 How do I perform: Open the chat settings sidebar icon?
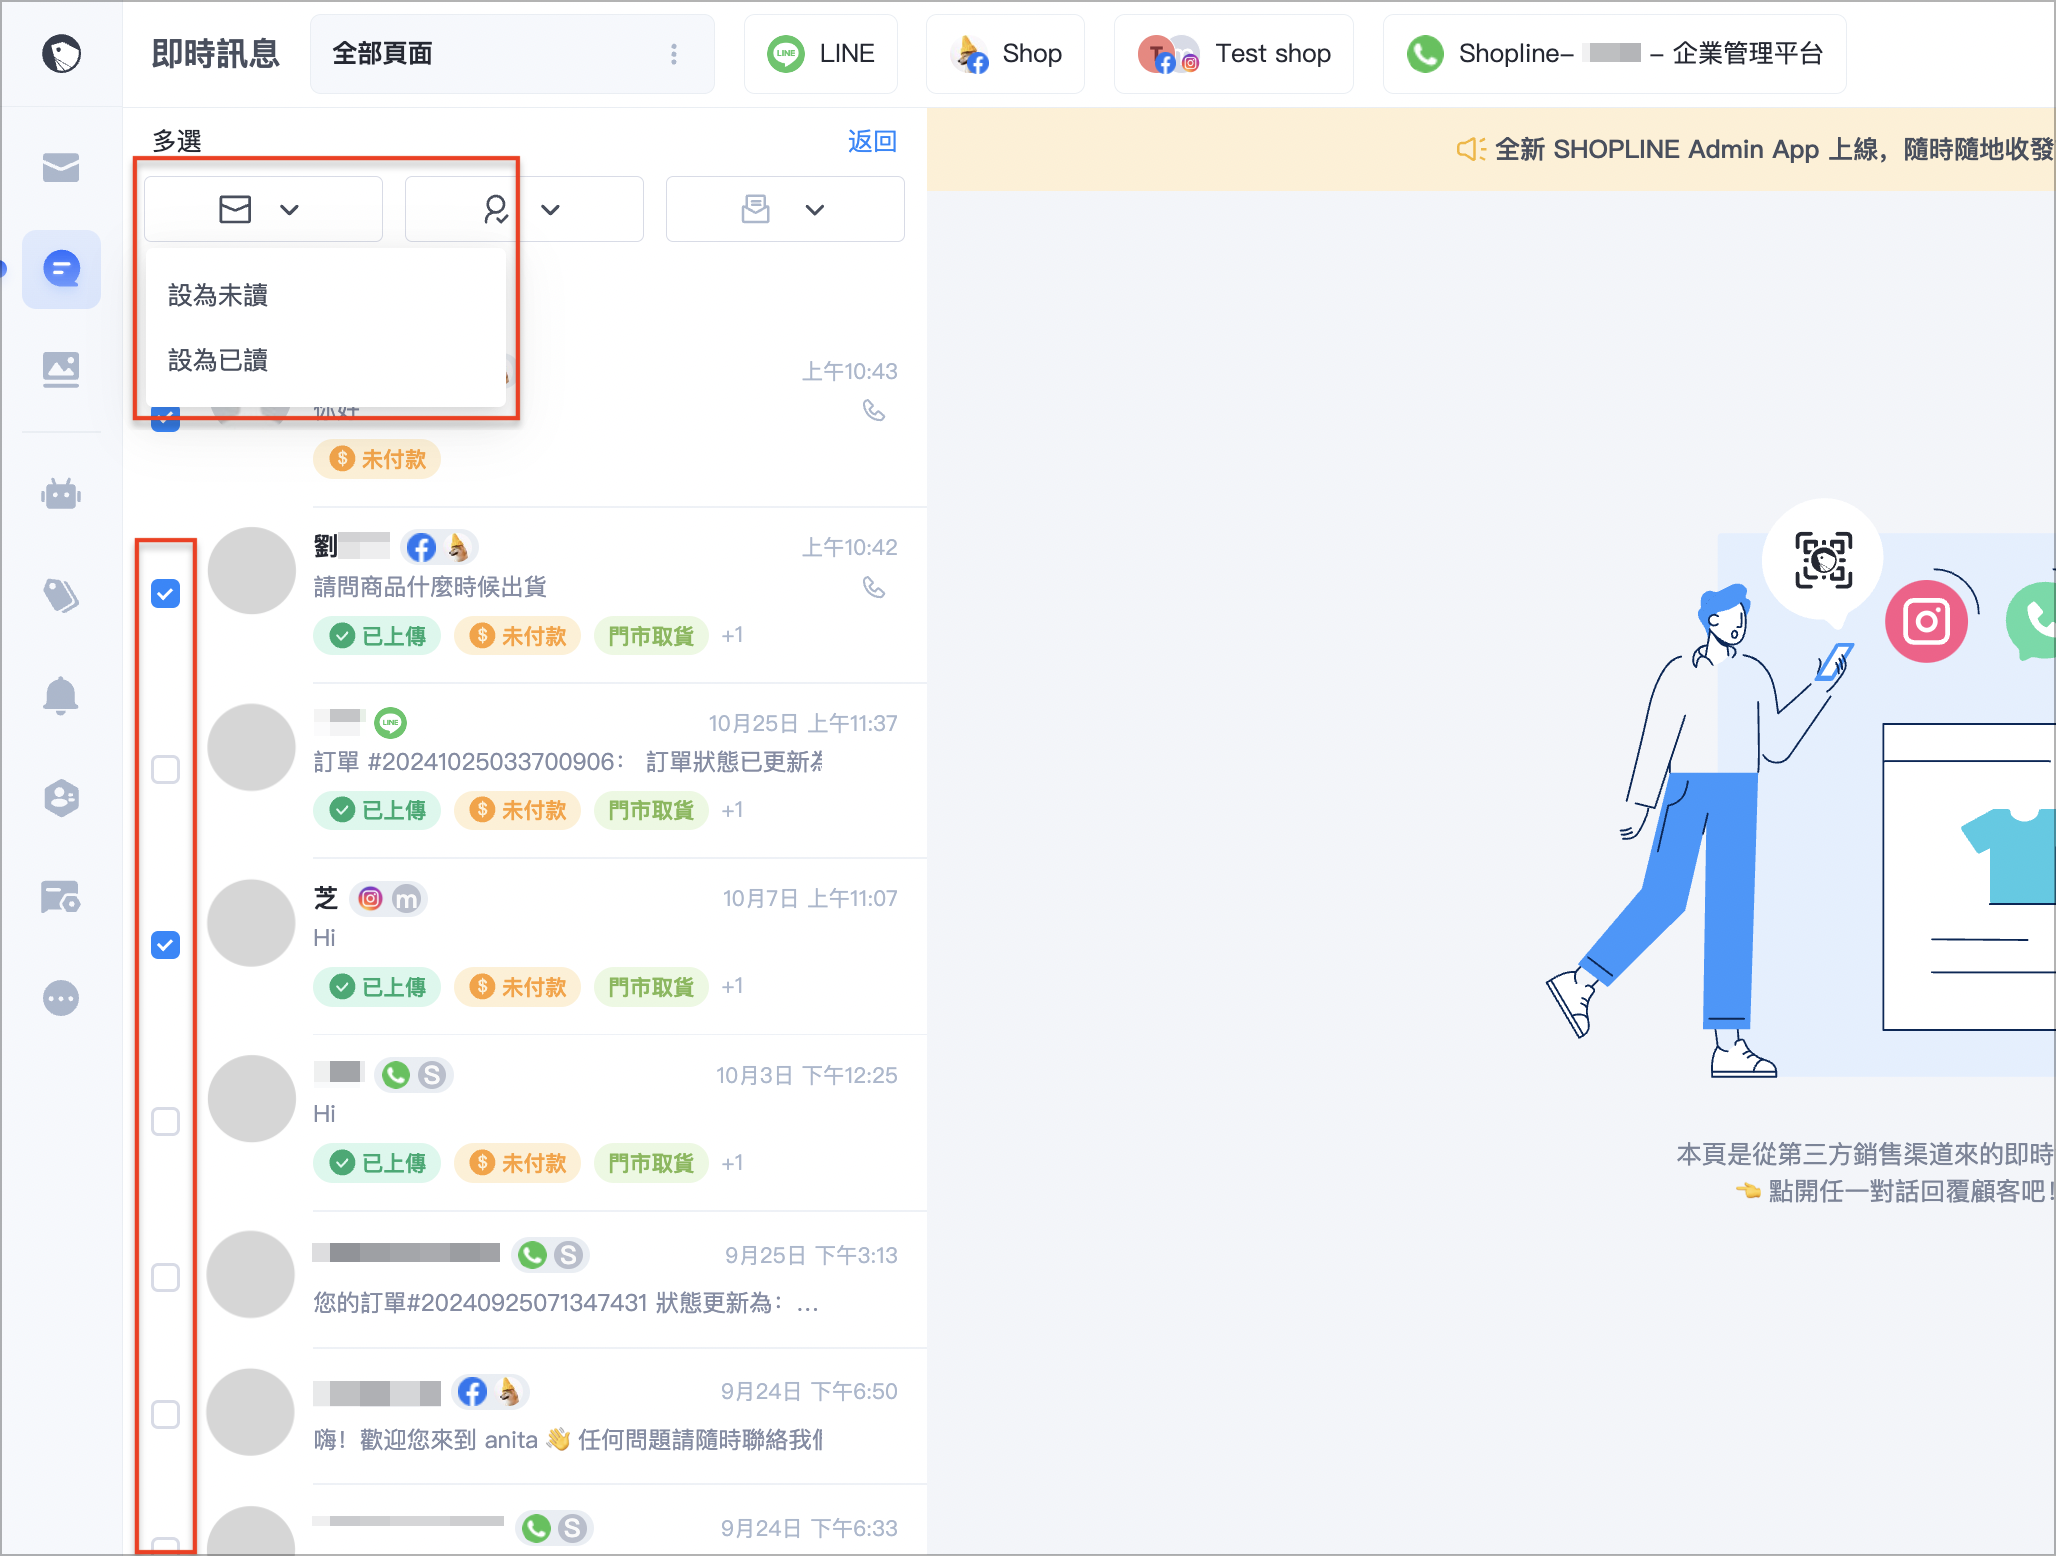61,897
